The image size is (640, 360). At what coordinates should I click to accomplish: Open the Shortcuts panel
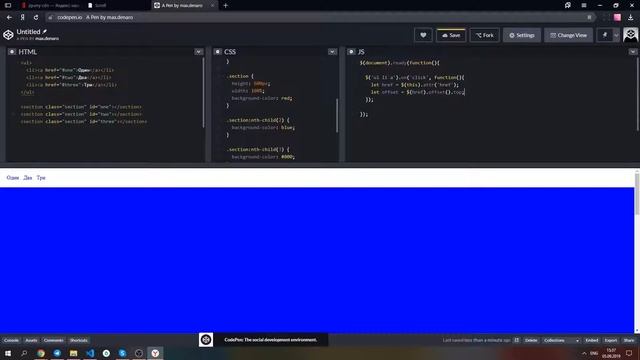(x=79, y=340)
